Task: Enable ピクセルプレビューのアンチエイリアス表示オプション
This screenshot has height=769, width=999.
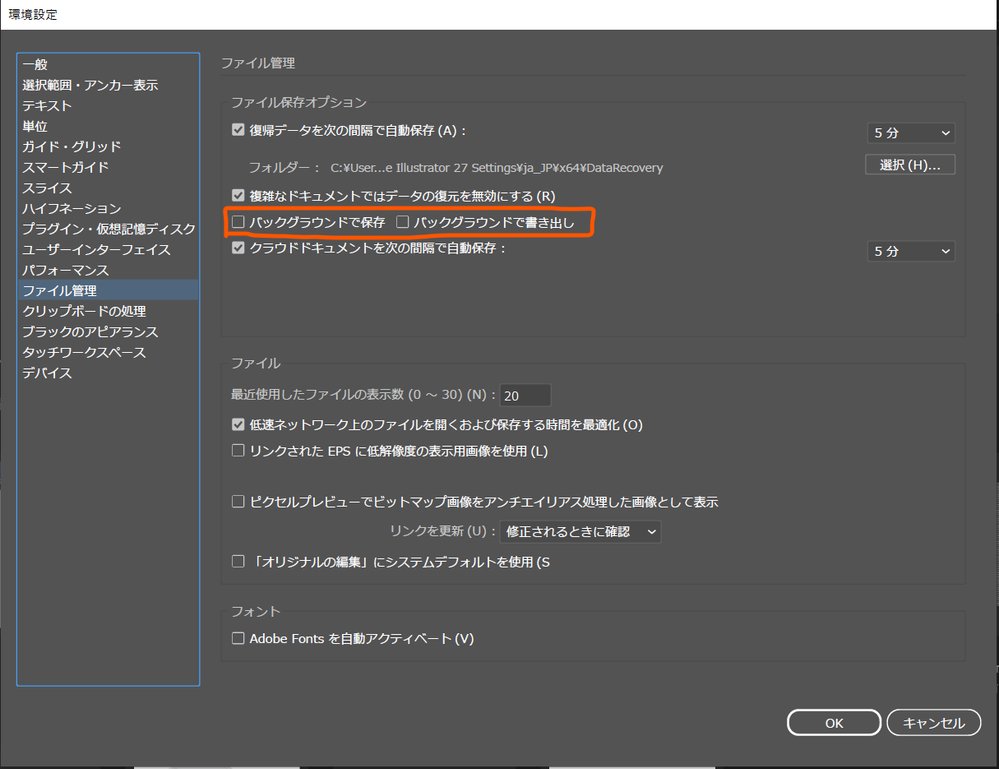Action: (237, 502)
